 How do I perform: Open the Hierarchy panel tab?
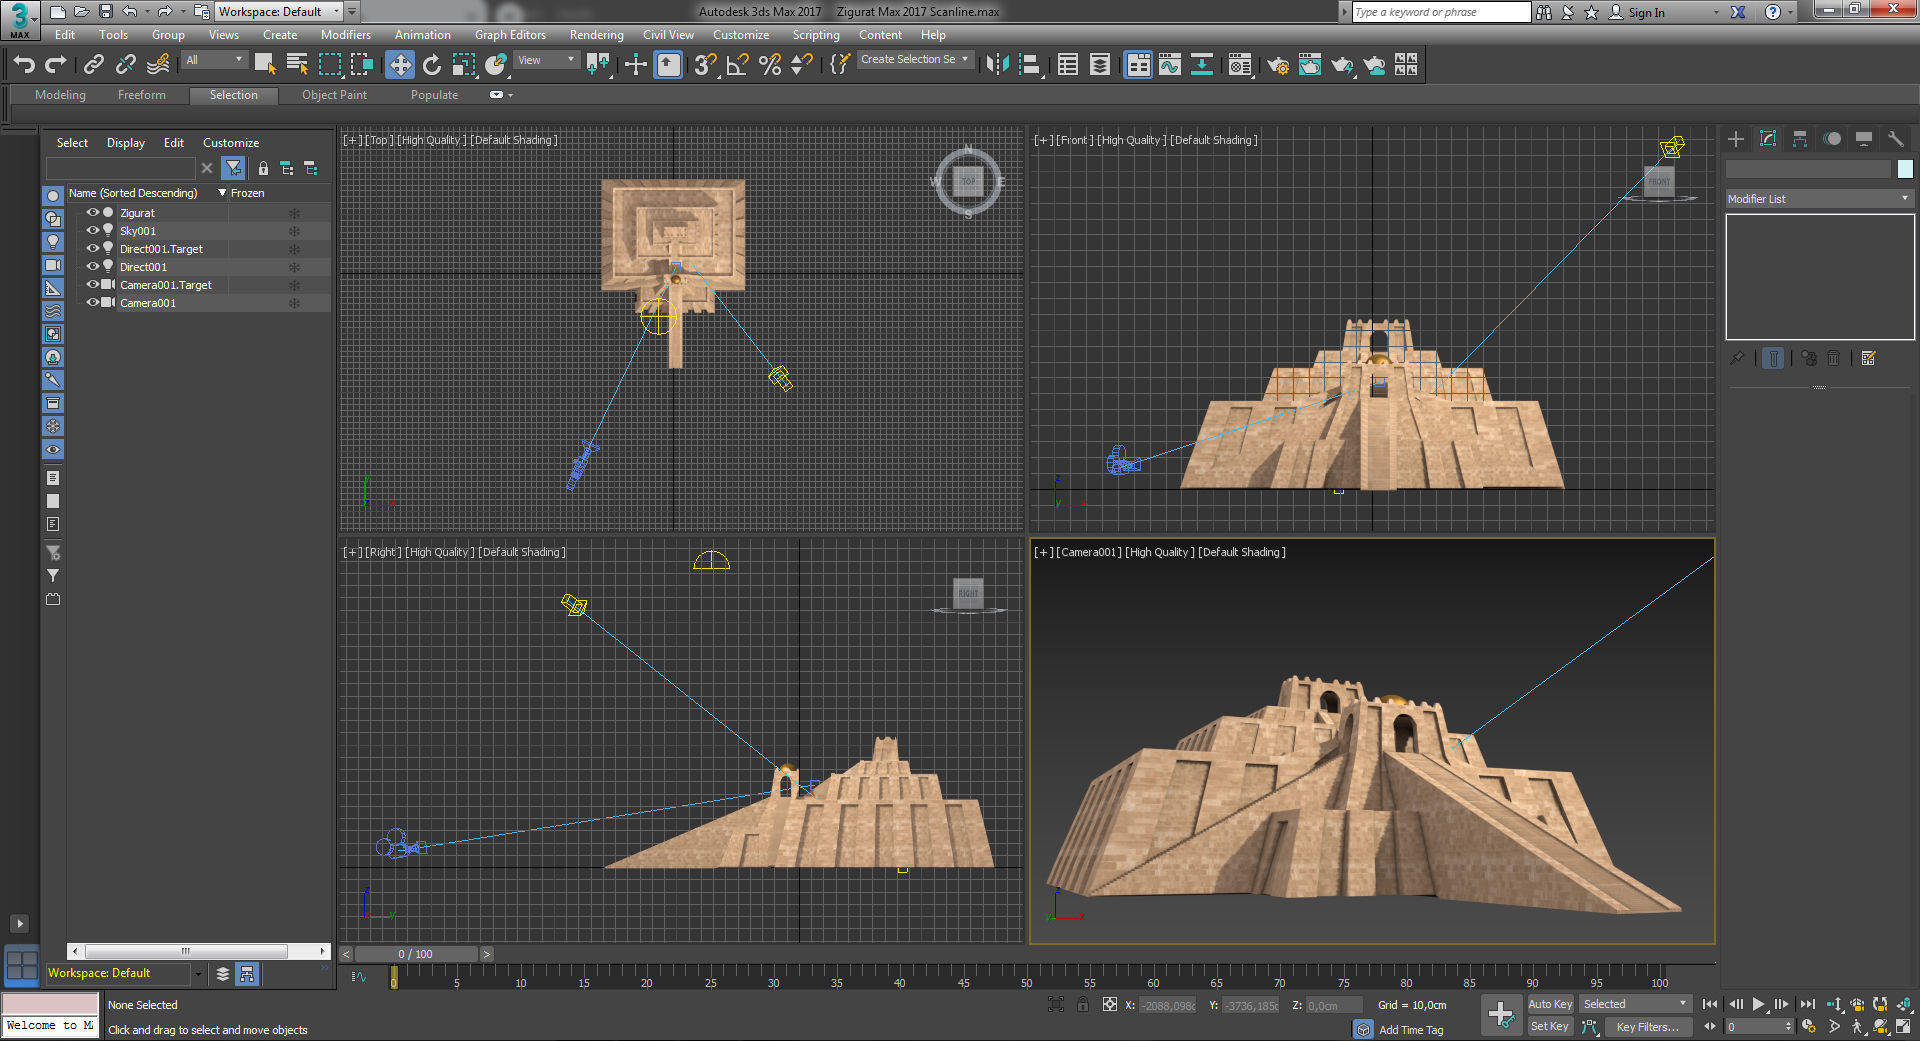point(1800,139)
